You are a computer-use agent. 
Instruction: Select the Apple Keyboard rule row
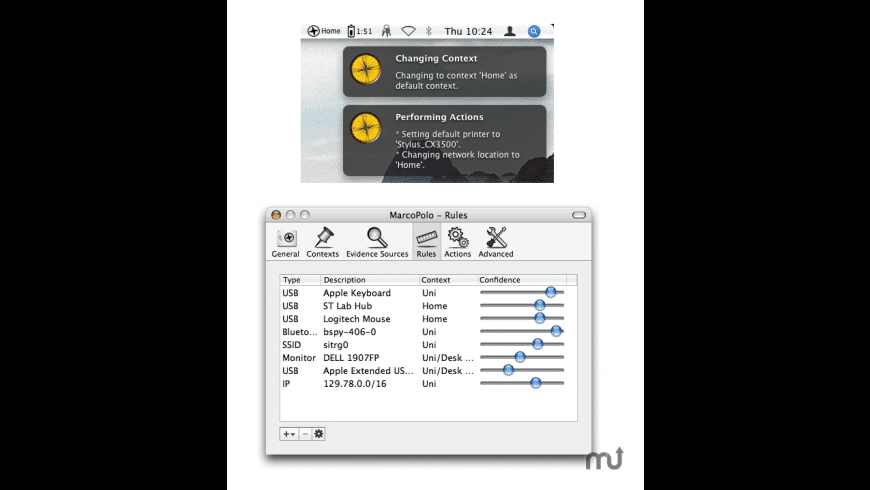(x=428, y=292)
